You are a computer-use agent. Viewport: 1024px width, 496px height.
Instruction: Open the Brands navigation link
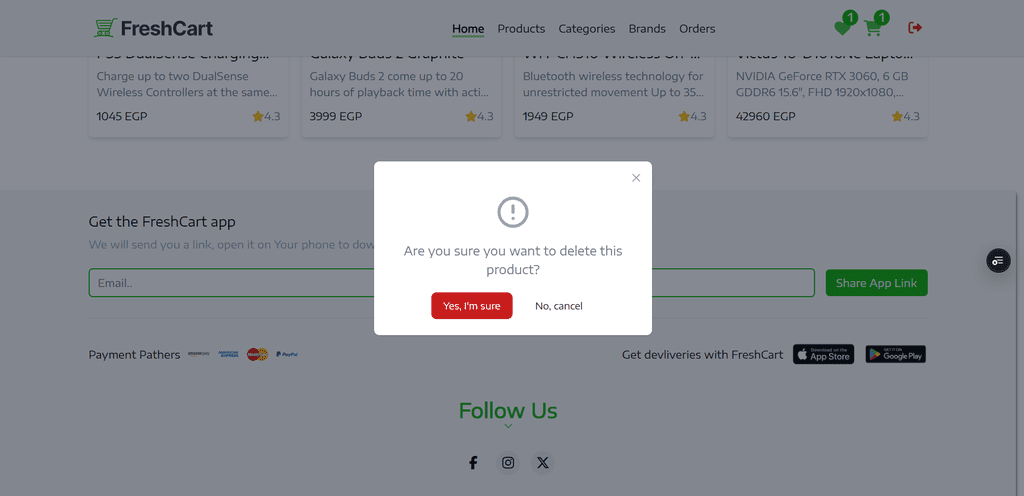(647, 29)
